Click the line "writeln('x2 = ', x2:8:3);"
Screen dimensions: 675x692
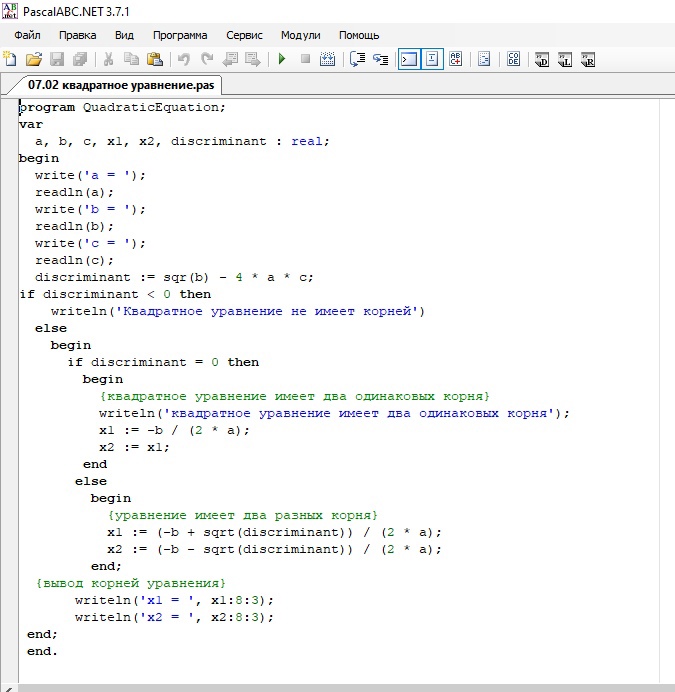coord(174,617)
